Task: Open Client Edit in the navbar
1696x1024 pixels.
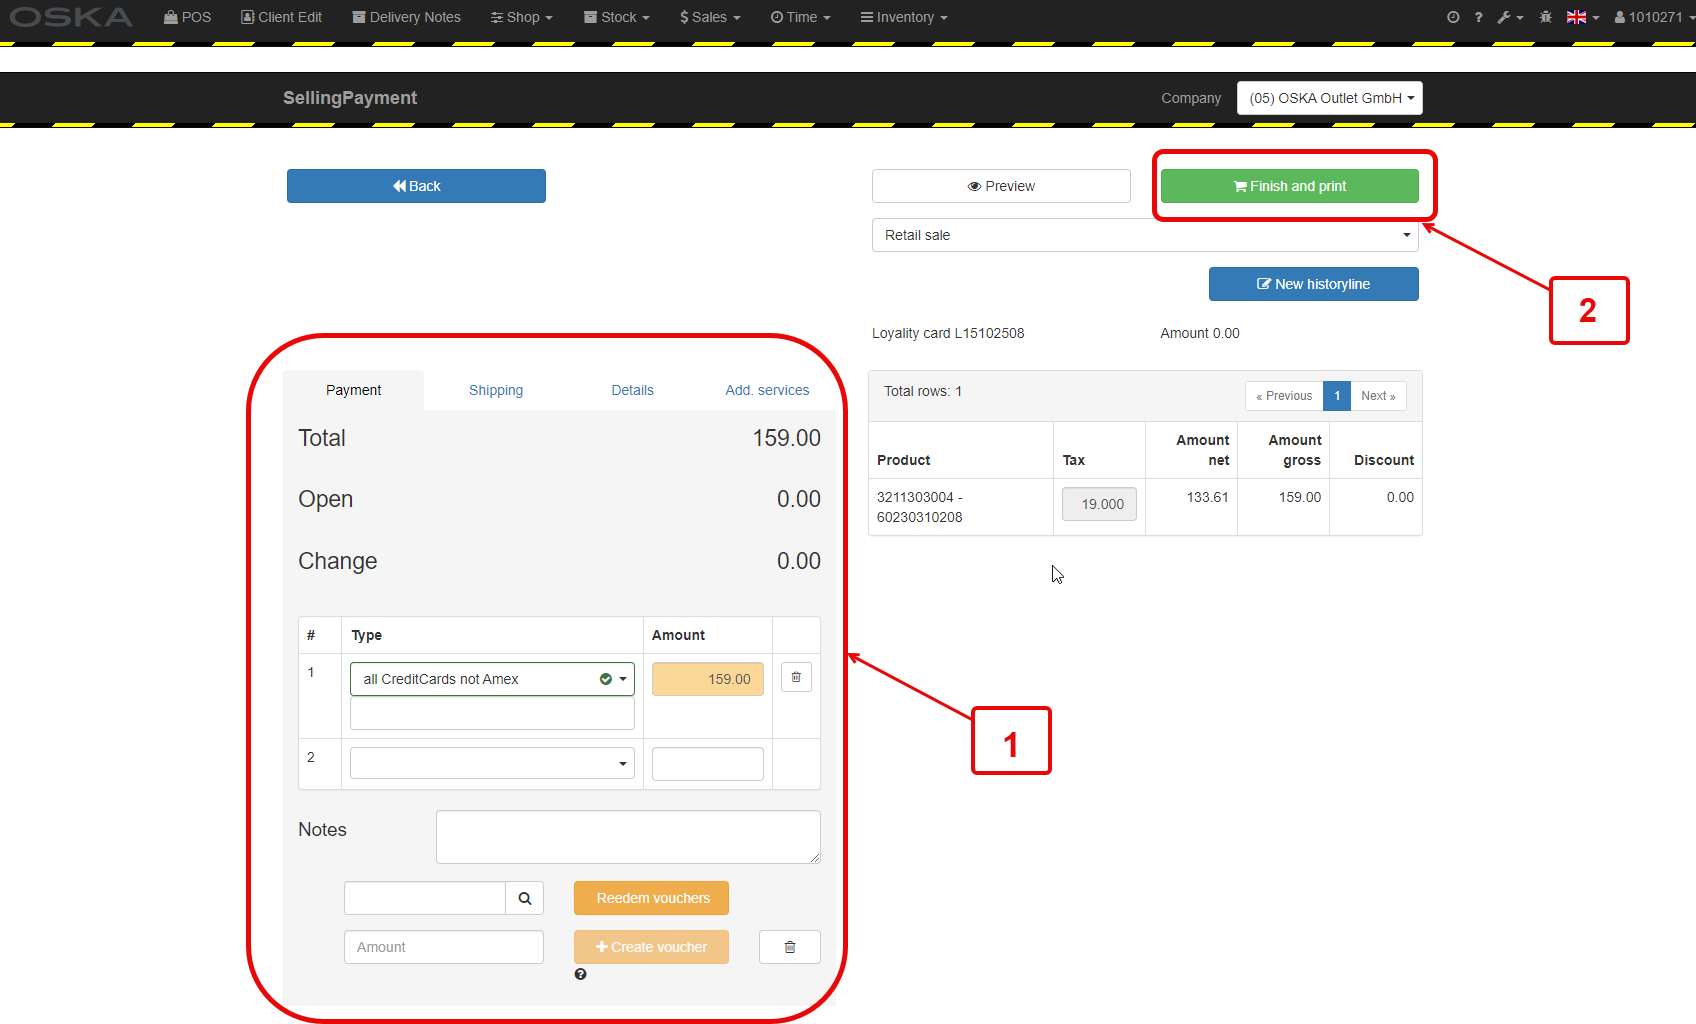Action: (282, 17)
